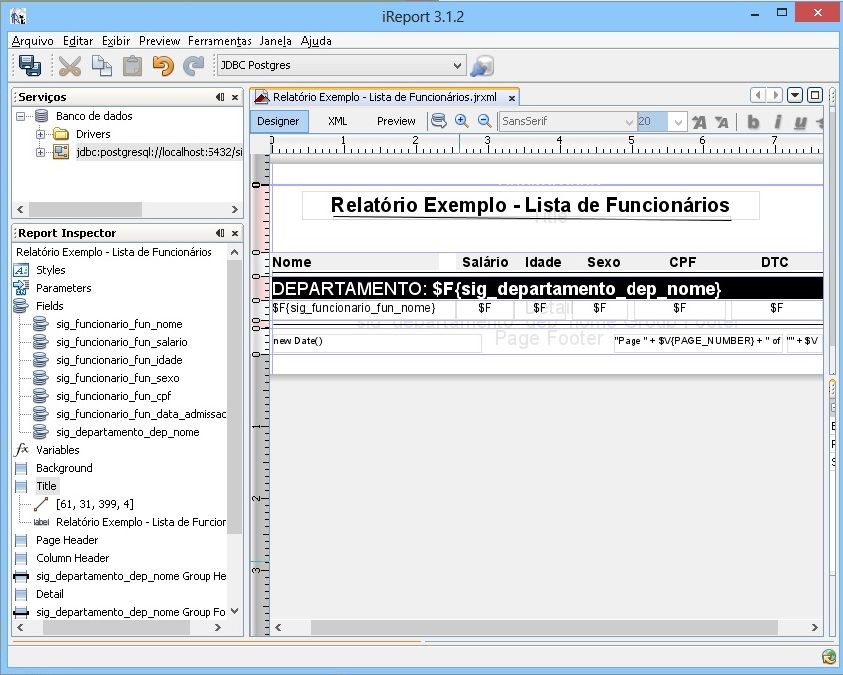
Task: Click the Undo arrow icon
Action: [x=163, y=66]
